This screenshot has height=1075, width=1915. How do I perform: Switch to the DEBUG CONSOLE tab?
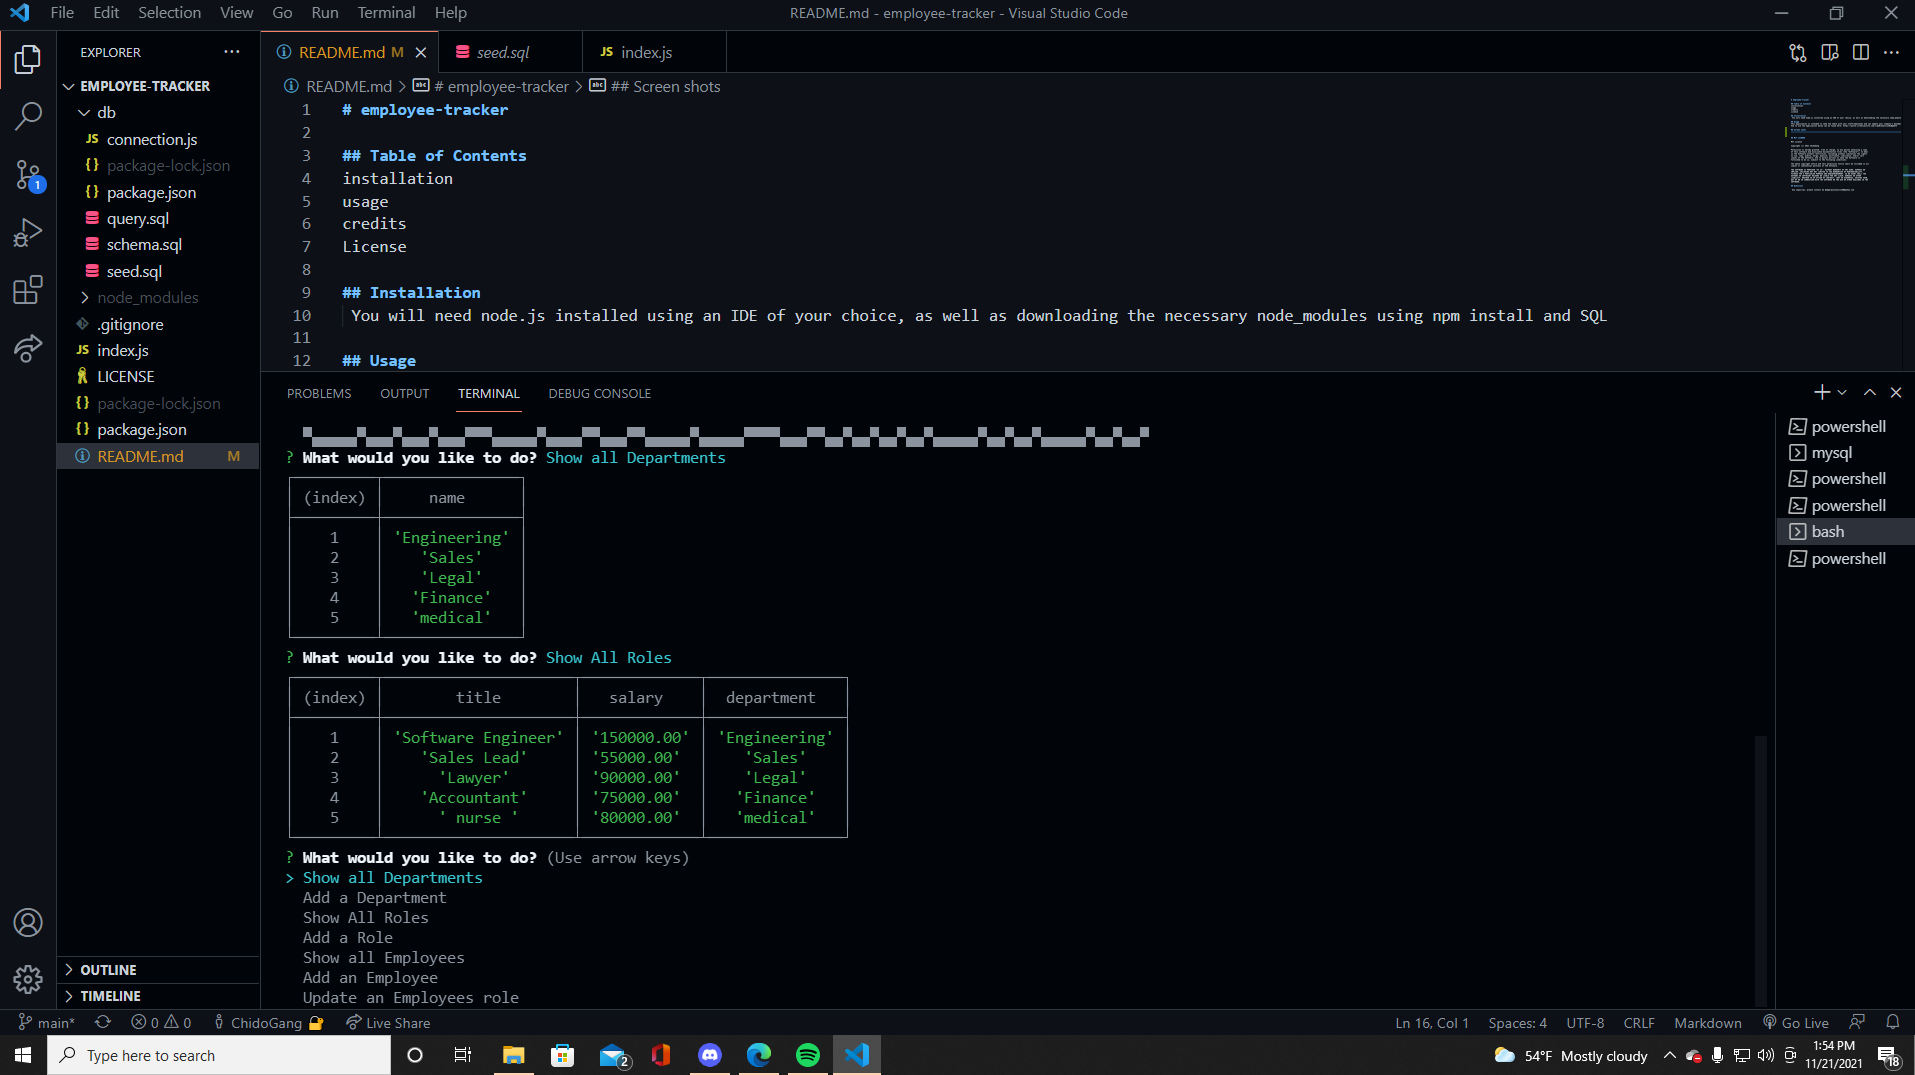[599, 393]
